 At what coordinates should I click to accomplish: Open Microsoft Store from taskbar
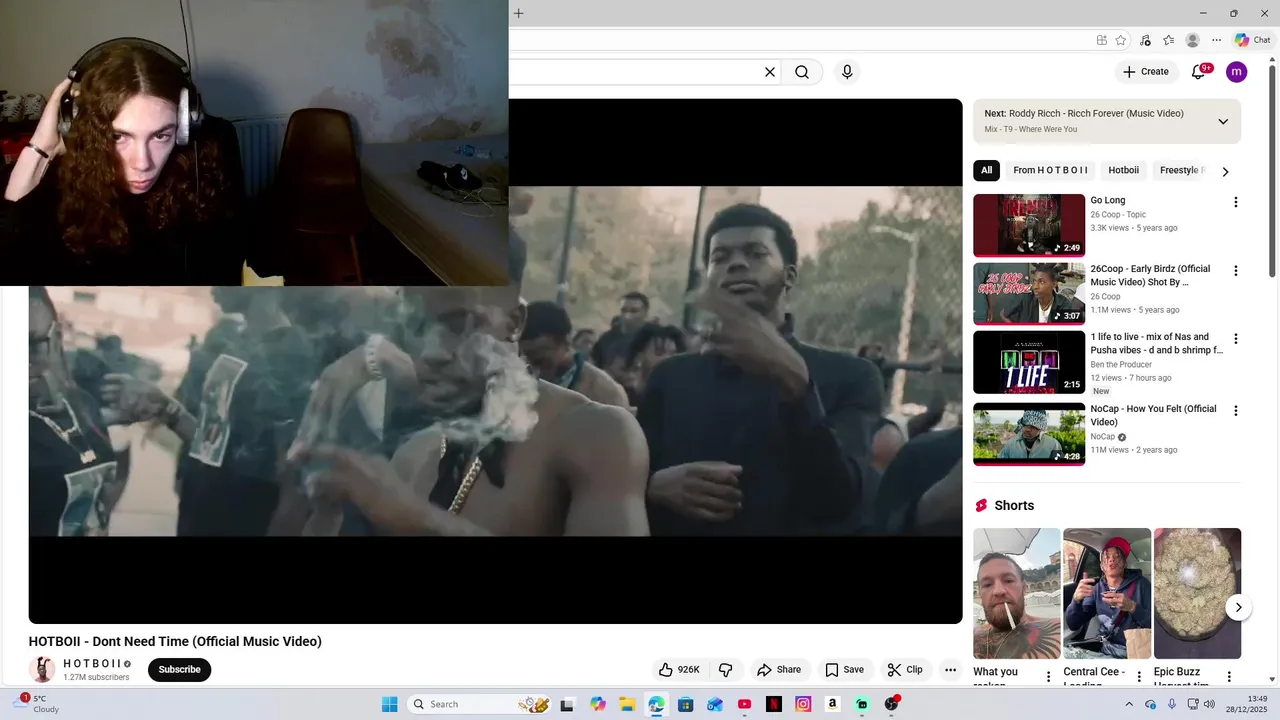click(685, 704)
